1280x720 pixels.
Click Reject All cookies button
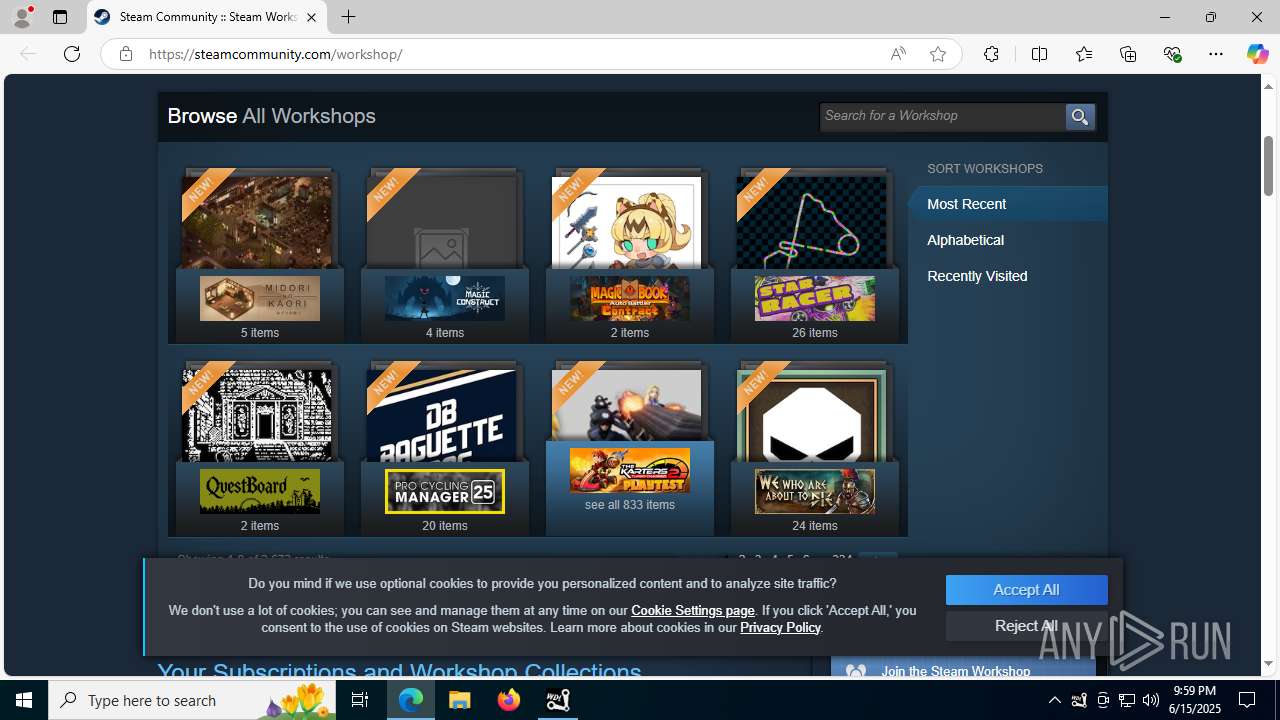tap(1026, 626)
